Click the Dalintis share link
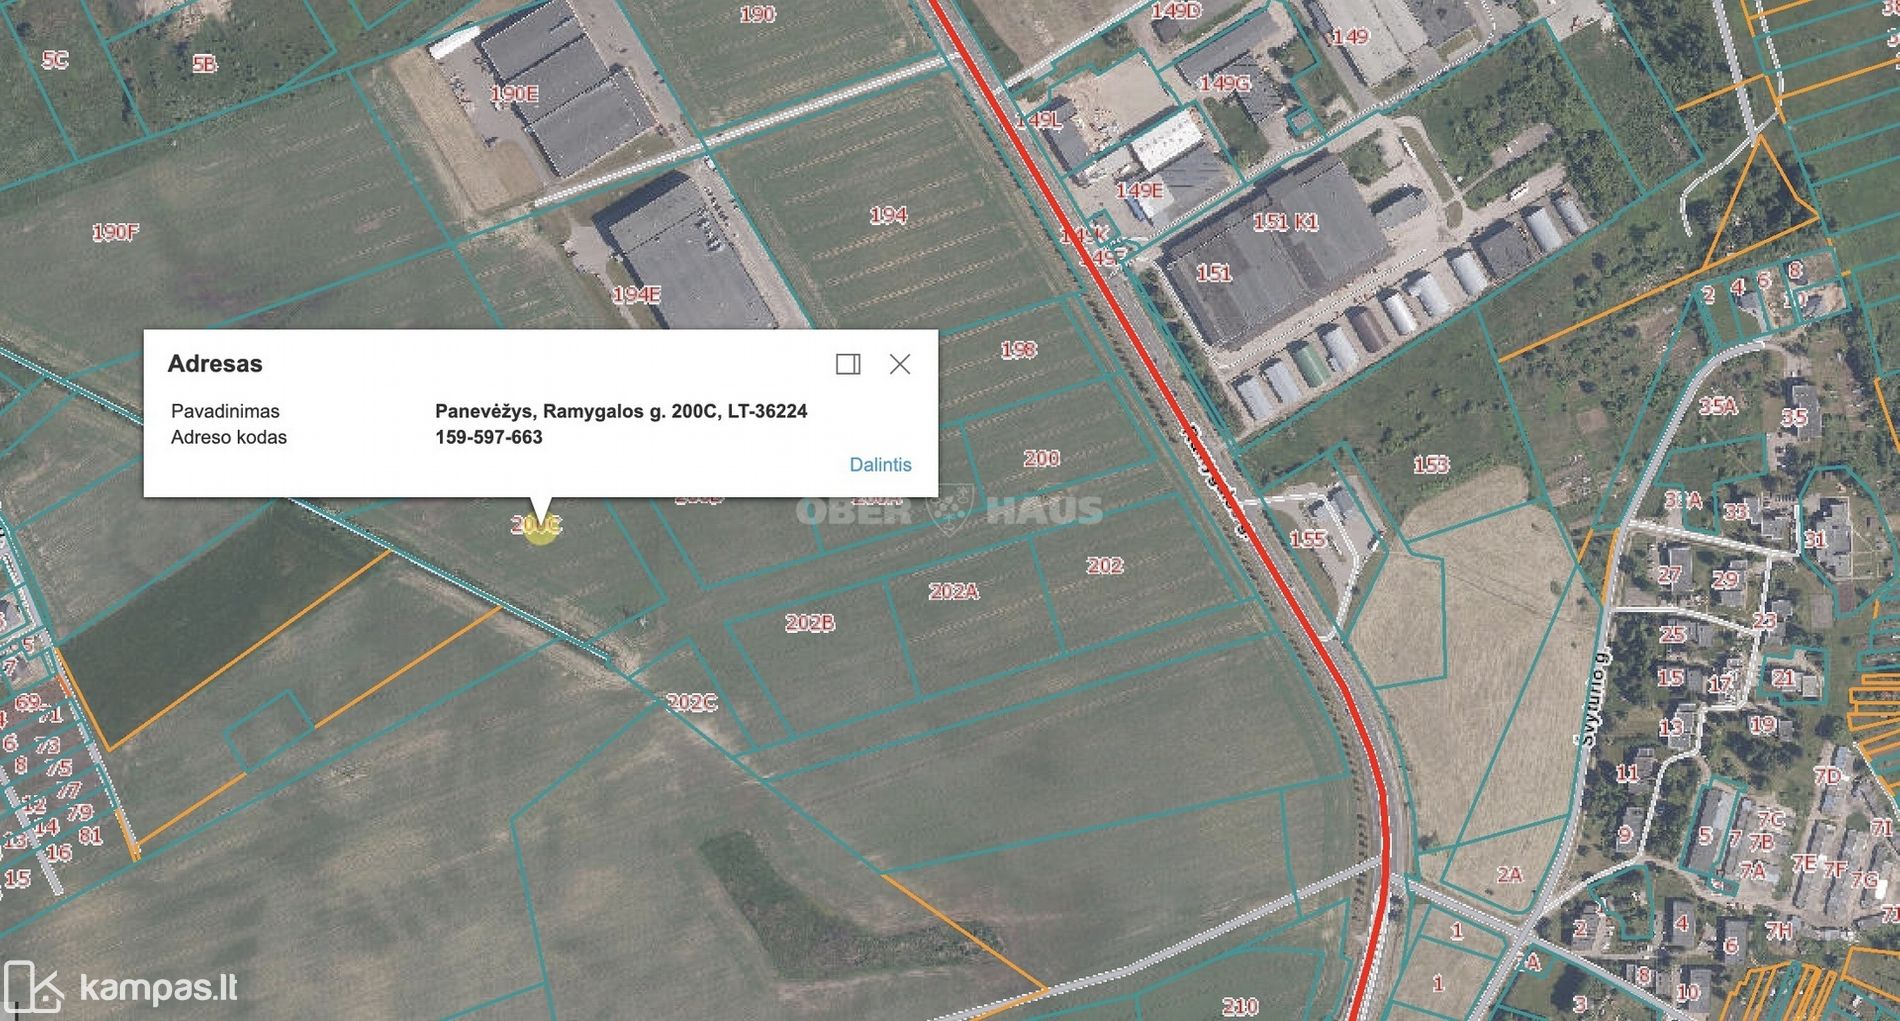The height and width of the screenshot is (1021, 1900). (880, 465)
